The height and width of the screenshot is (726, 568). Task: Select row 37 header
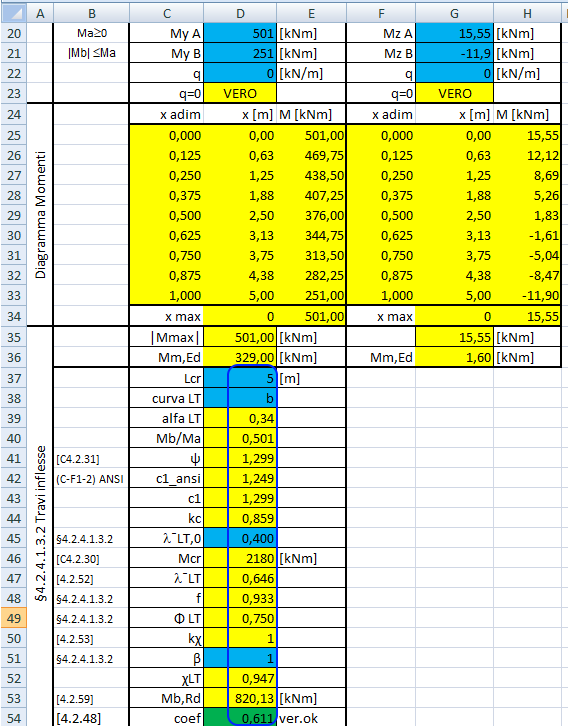click(x=13, y=378)
